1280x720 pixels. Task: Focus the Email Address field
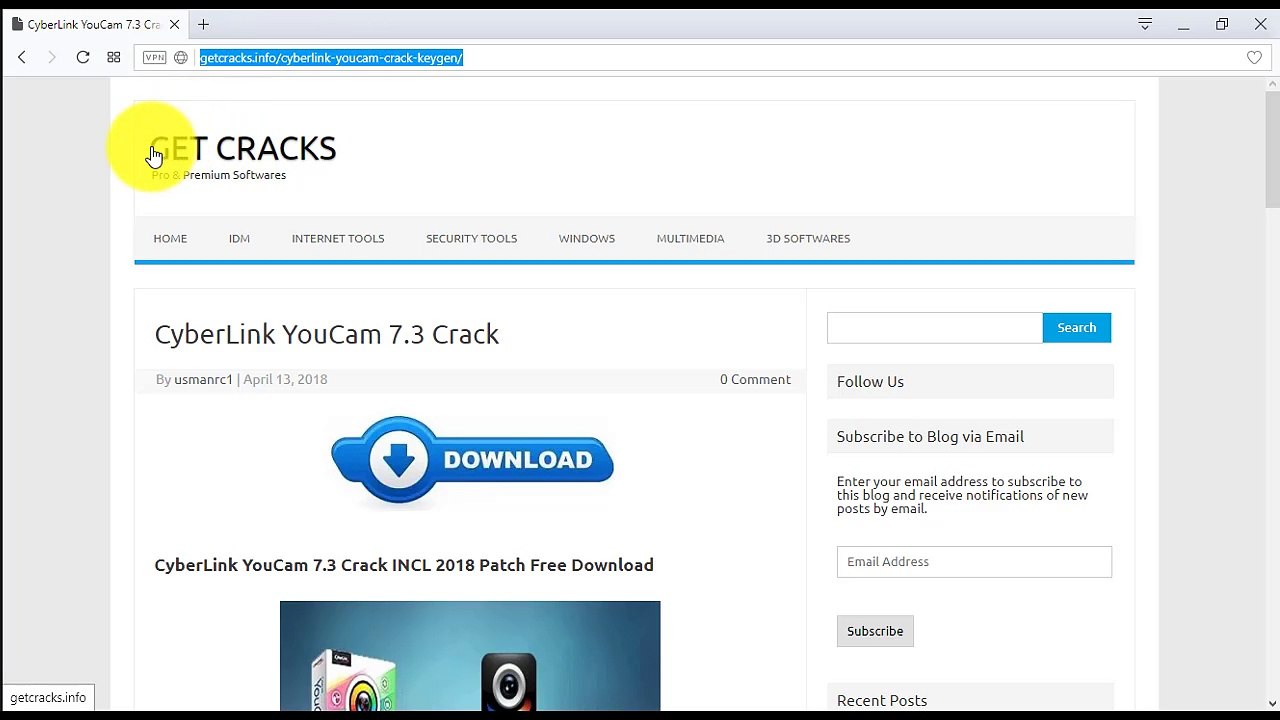(974, 562)
